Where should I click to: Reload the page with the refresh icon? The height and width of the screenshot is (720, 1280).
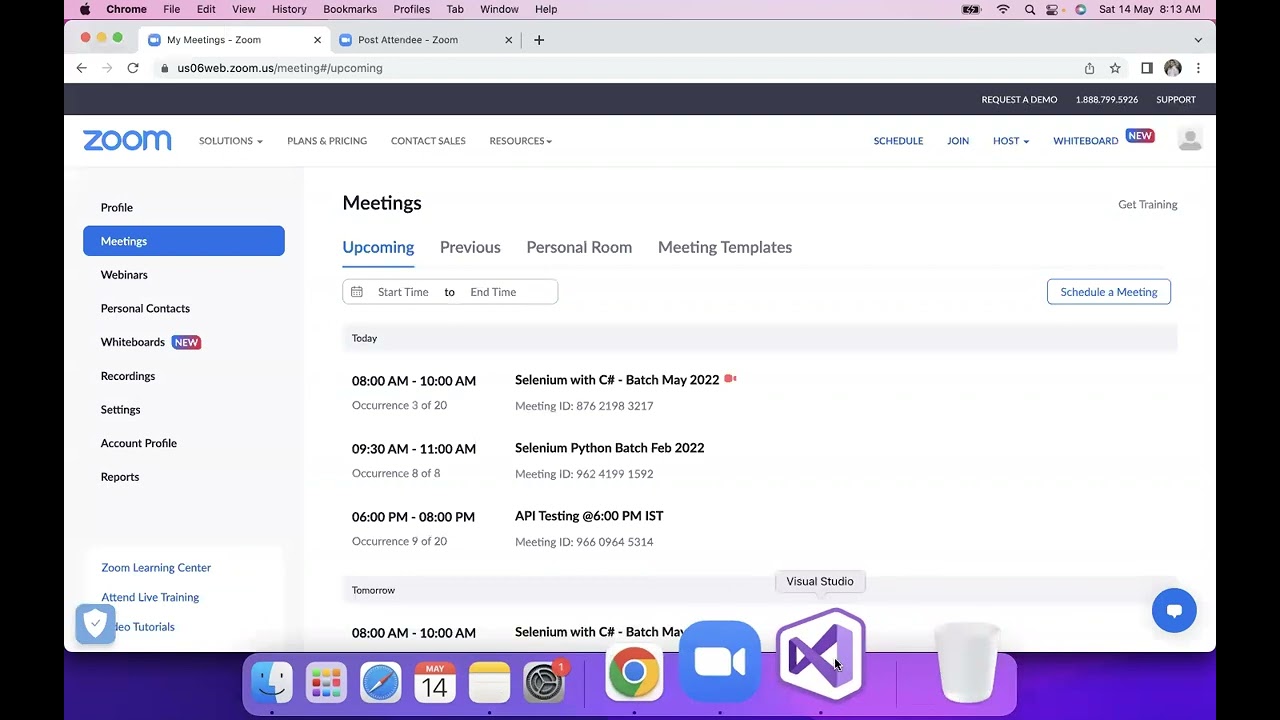pyautogui.click(x=133, y=68)
